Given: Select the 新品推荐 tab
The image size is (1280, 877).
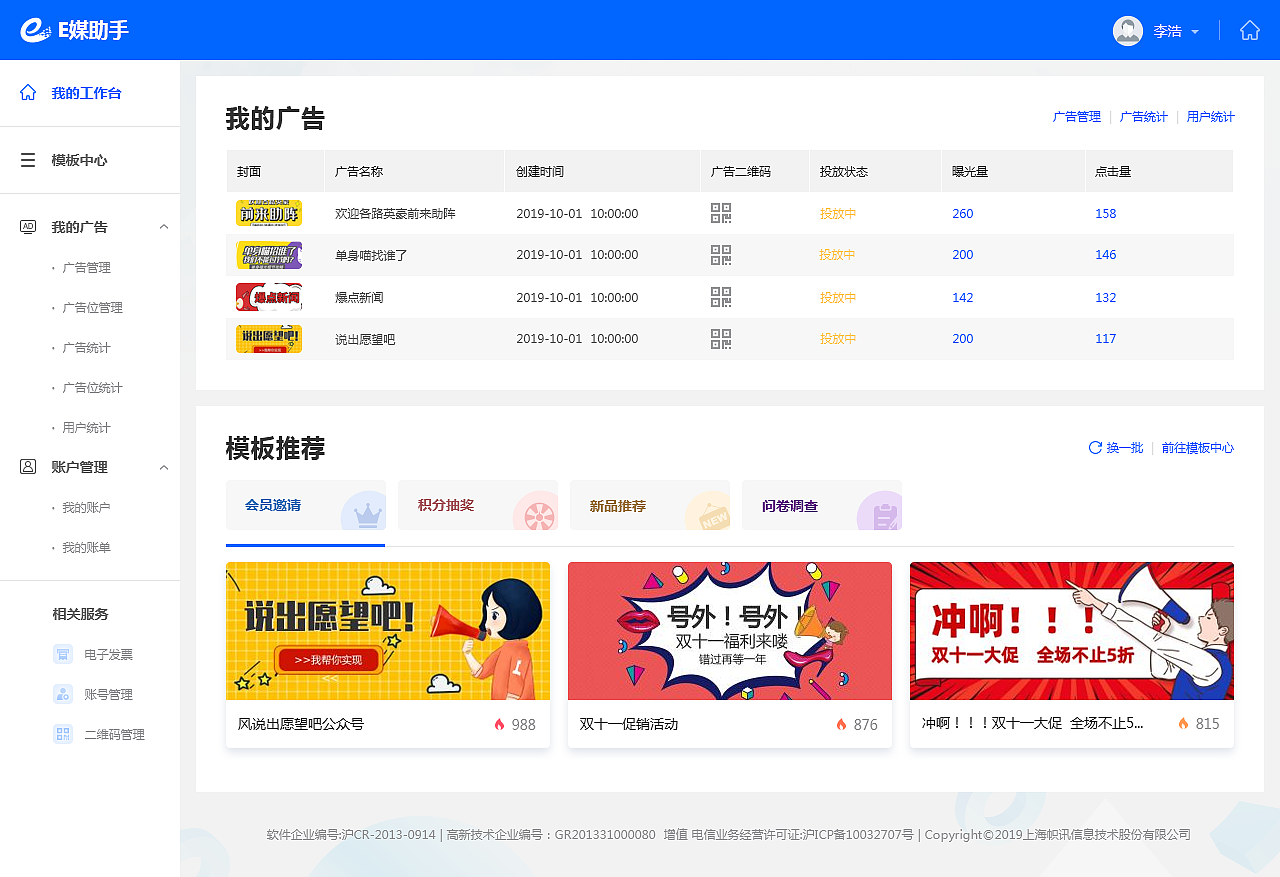Looking at the screenshot, I should [x=650, y=505].
